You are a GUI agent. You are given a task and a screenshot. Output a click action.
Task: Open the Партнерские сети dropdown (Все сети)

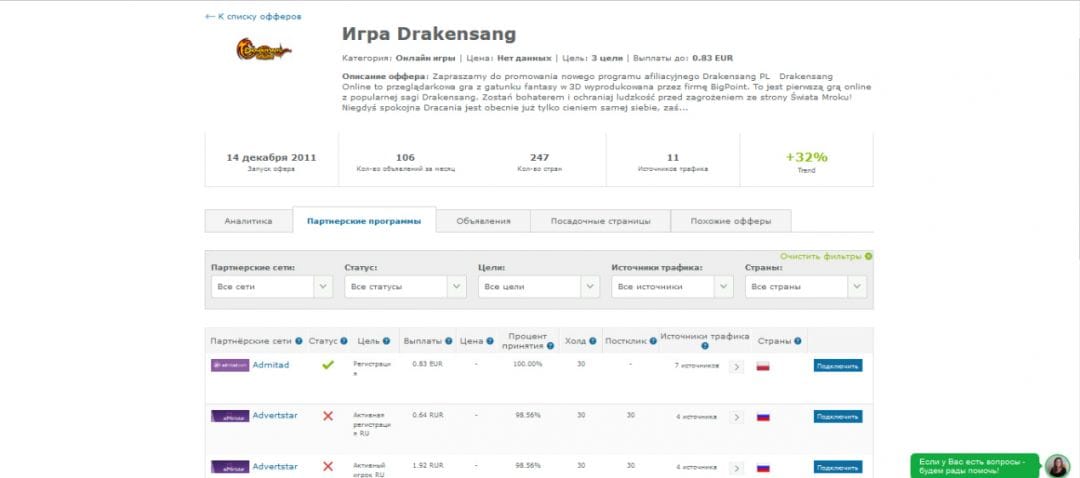(x=272, y=287)
